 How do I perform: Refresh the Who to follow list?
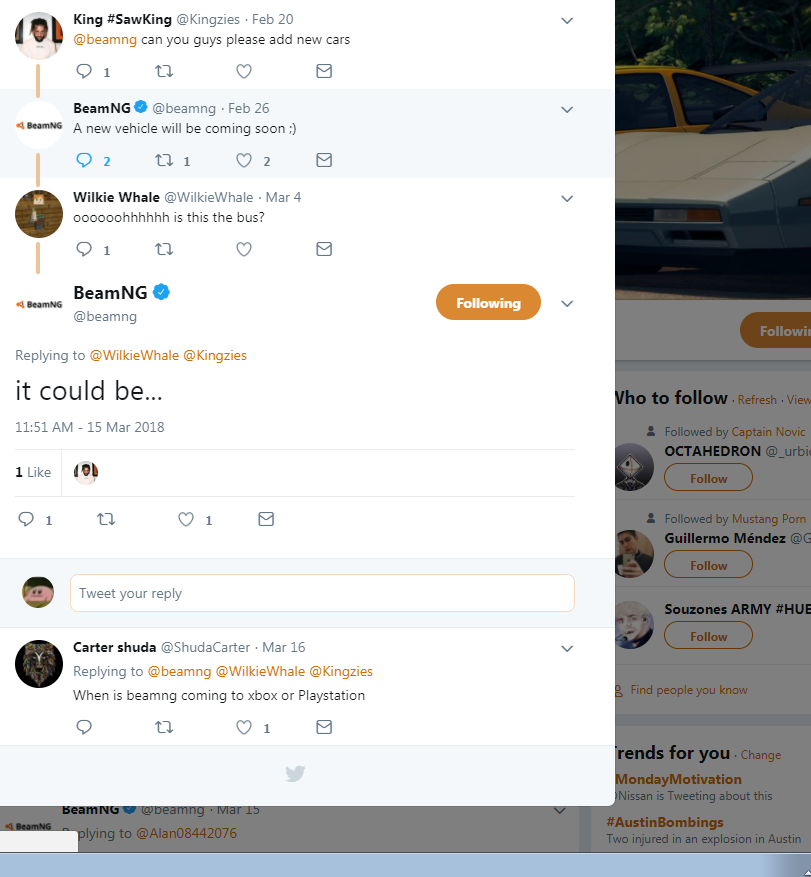[757, 400]
